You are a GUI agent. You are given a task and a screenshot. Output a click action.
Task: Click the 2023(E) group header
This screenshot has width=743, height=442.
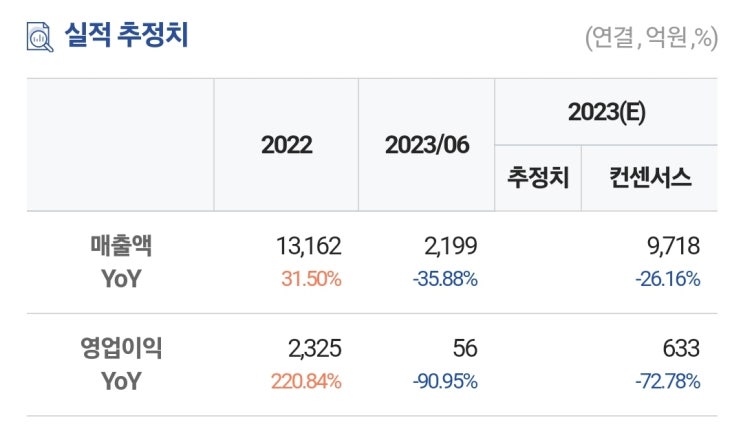coord(607,112)
